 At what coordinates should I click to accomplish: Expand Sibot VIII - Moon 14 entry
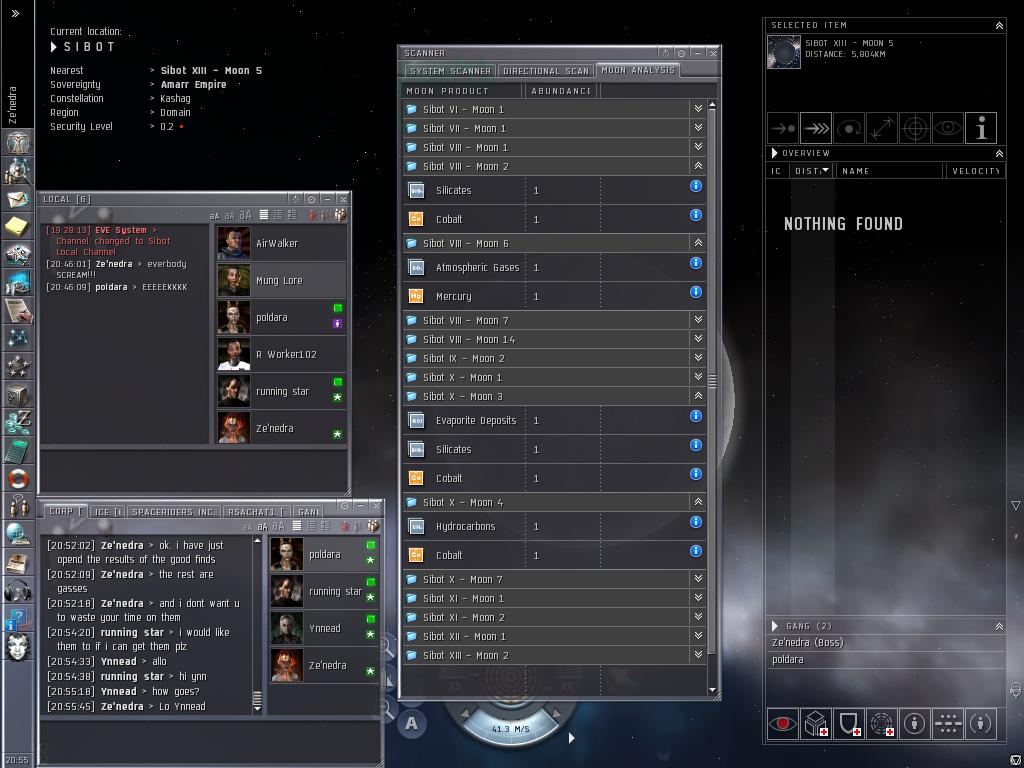point(698,338)
